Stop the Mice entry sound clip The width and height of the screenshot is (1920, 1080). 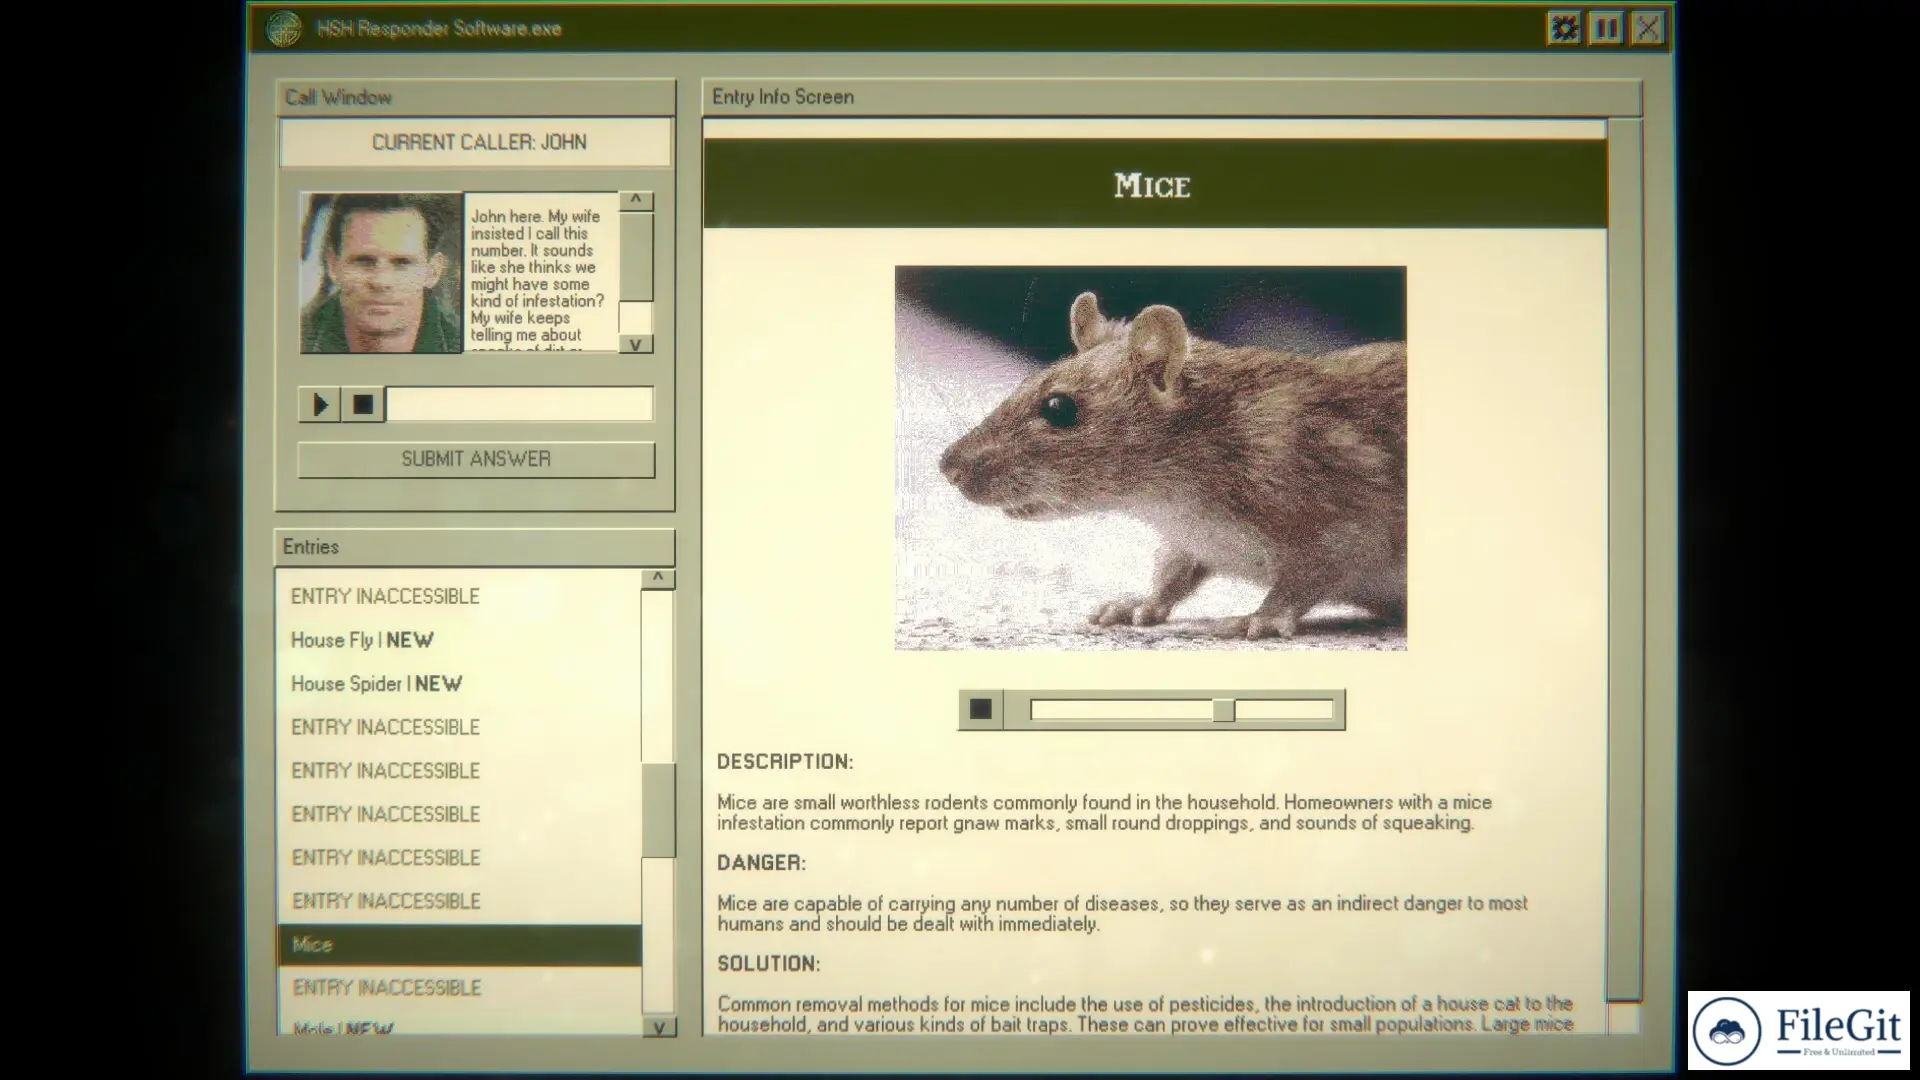click(x=980, y=710)
